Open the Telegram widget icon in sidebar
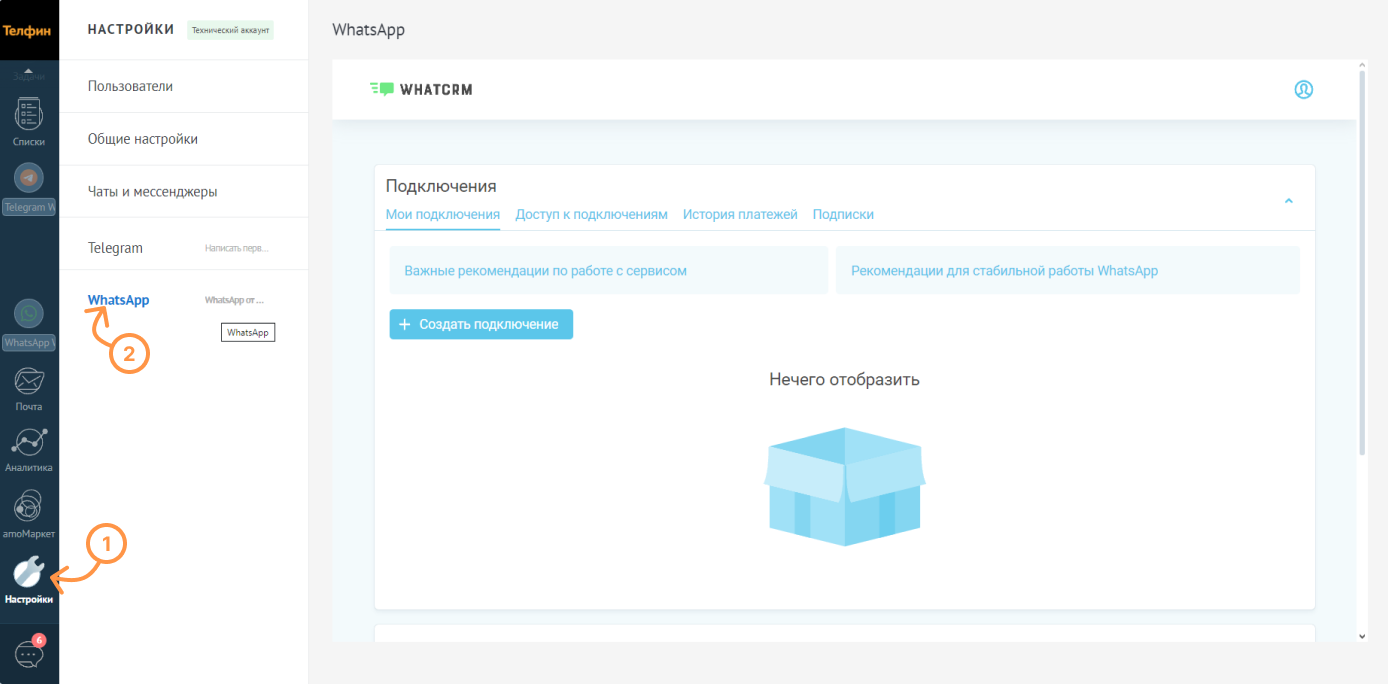The height and width of the screenshot is (684, 1388). click(29, 178)
